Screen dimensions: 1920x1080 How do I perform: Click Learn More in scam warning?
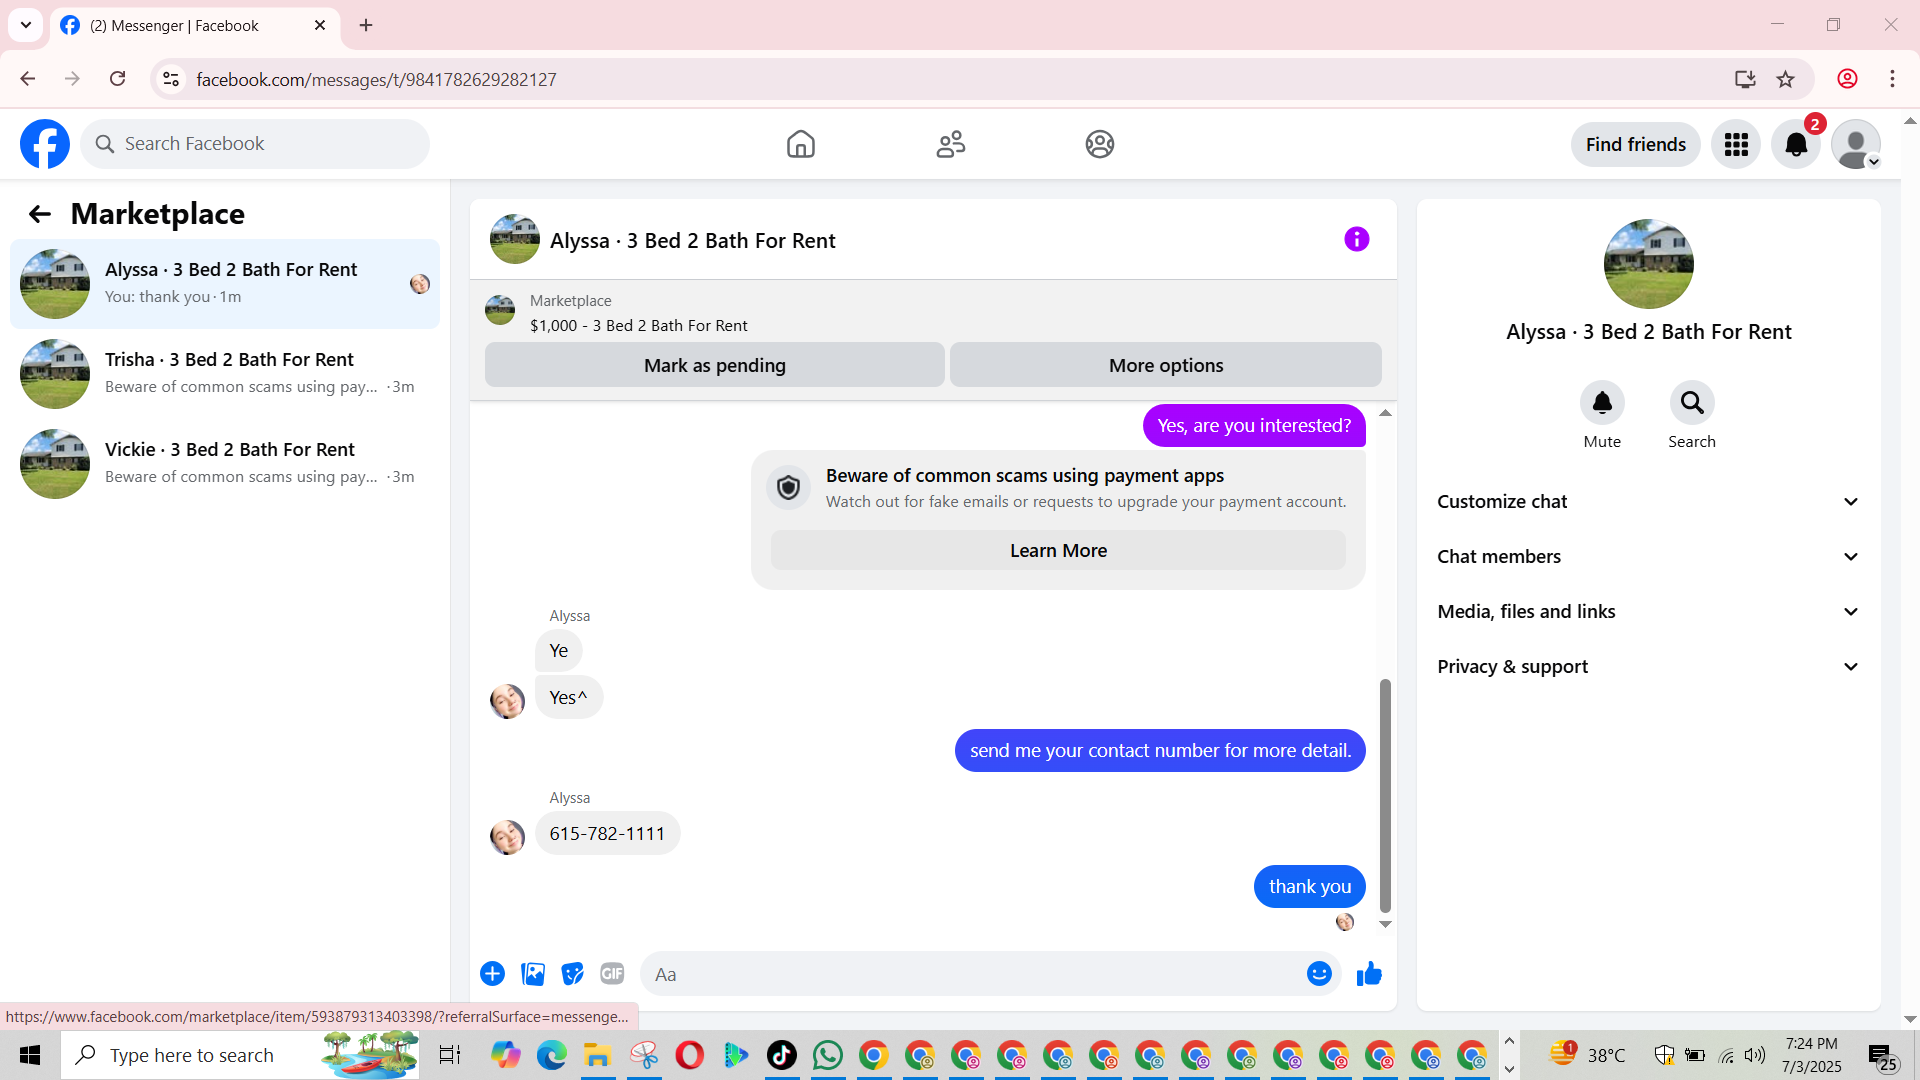1058,551
